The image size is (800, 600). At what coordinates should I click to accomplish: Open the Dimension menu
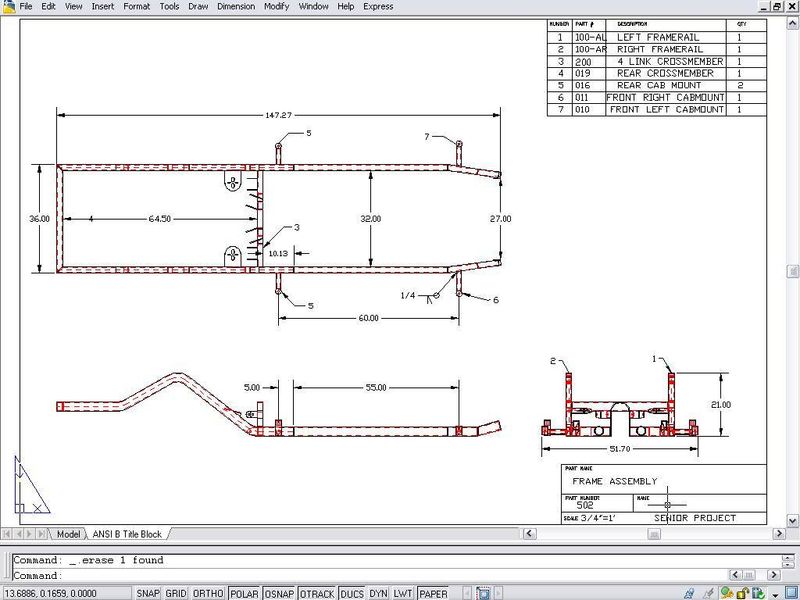[236, 6]
